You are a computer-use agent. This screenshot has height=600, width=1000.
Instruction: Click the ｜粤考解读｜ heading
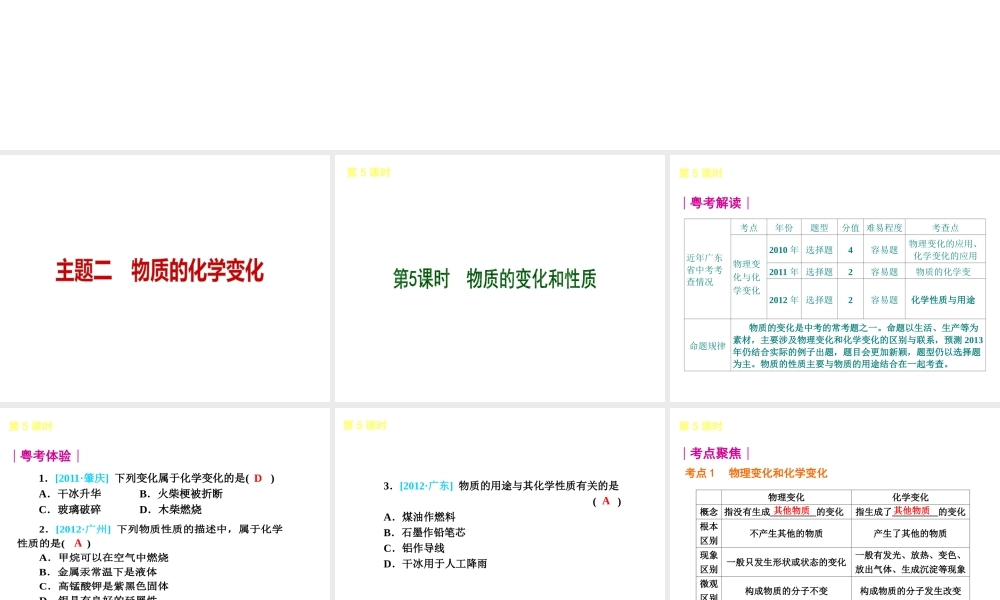pos(716,203)
